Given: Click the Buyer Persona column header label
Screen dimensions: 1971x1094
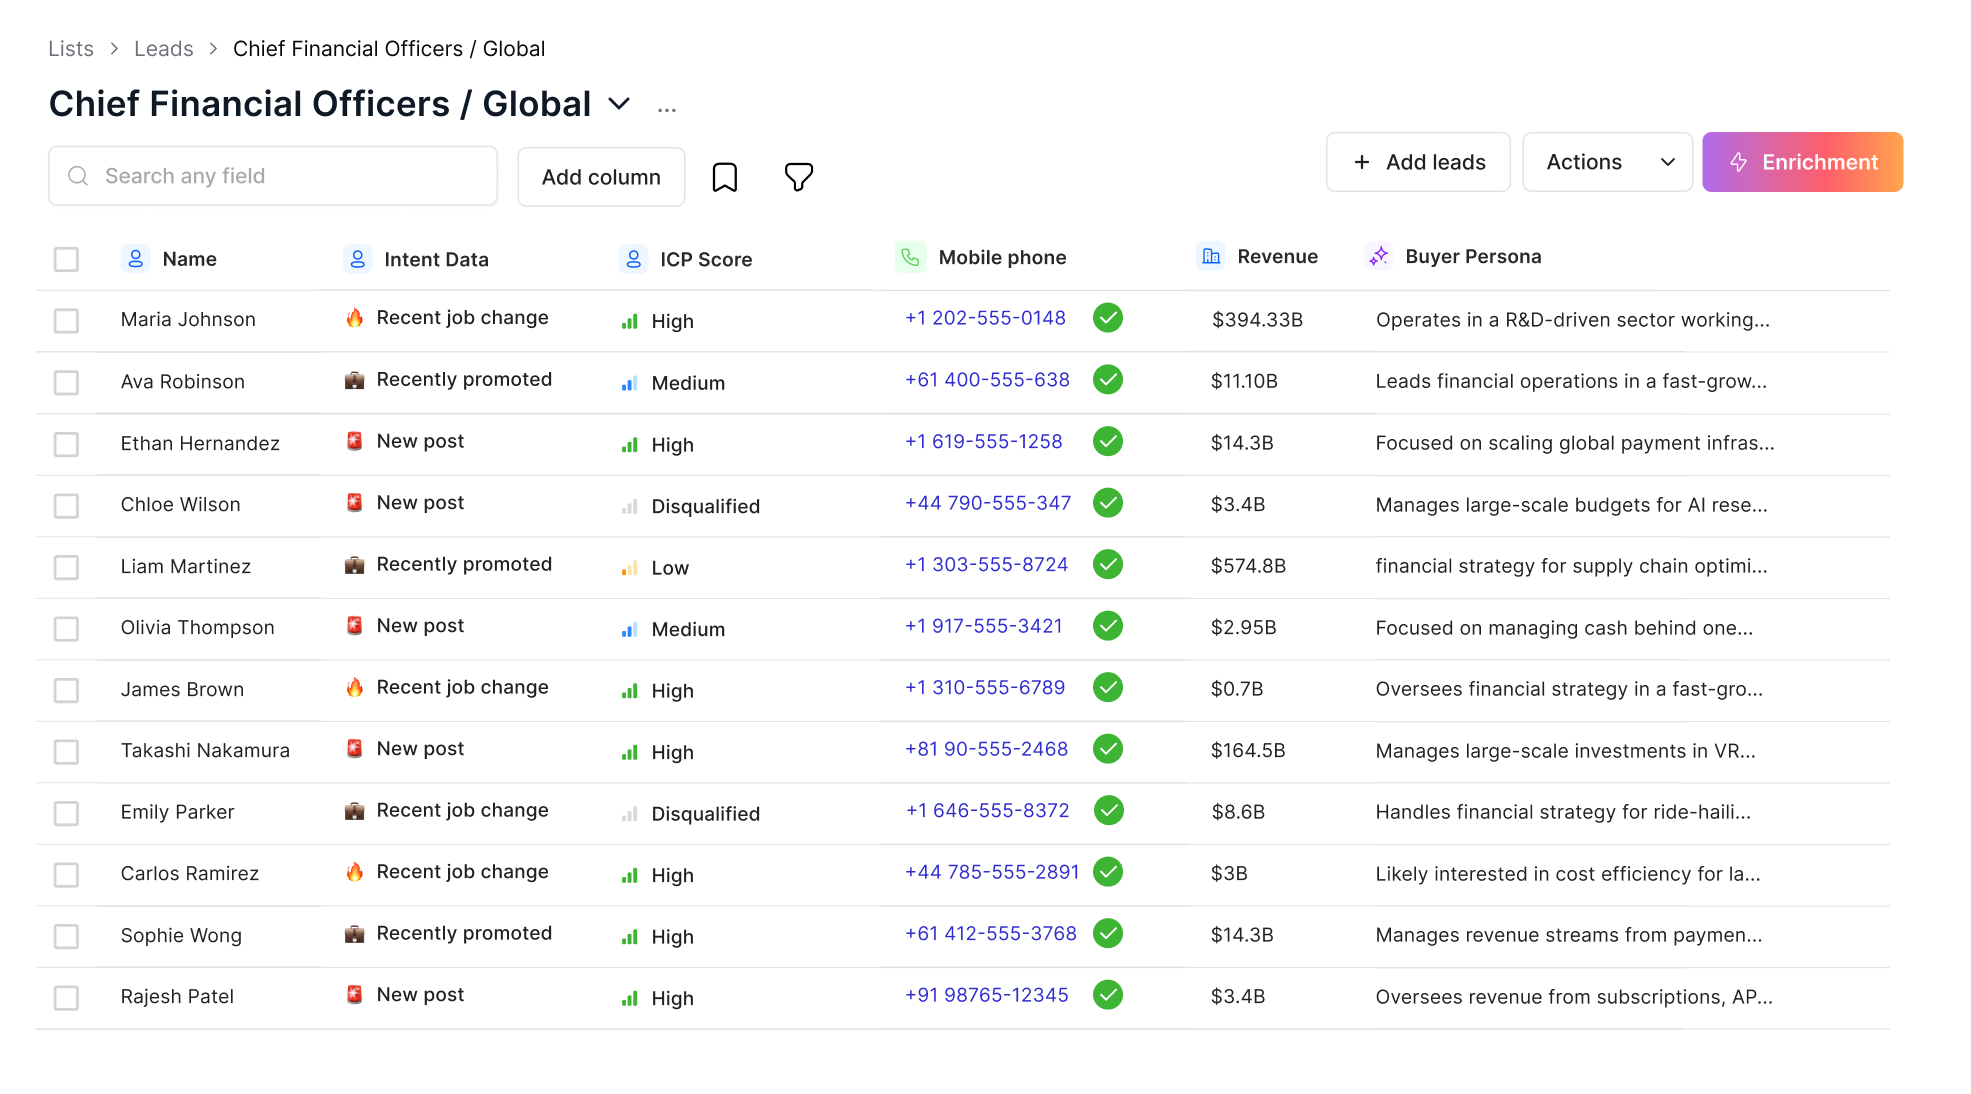Looking at the screenshot, I should pos(1473,257).
